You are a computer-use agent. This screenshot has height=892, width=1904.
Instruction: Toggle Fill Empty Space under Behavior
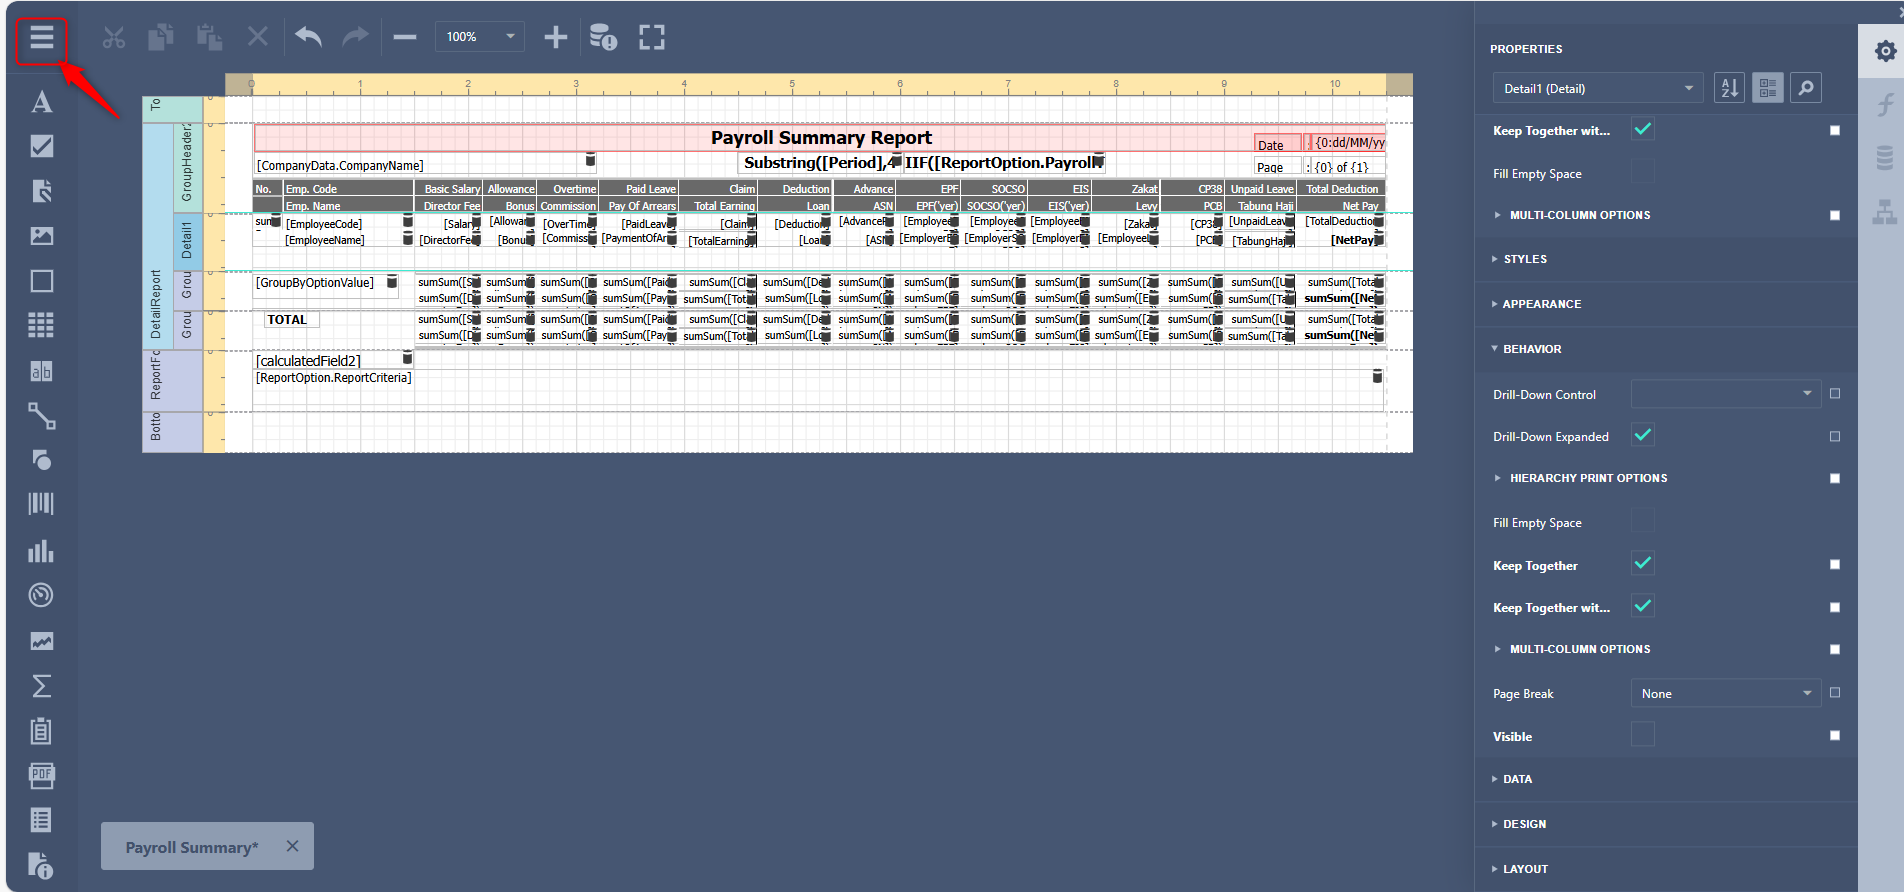point(1642,521)
